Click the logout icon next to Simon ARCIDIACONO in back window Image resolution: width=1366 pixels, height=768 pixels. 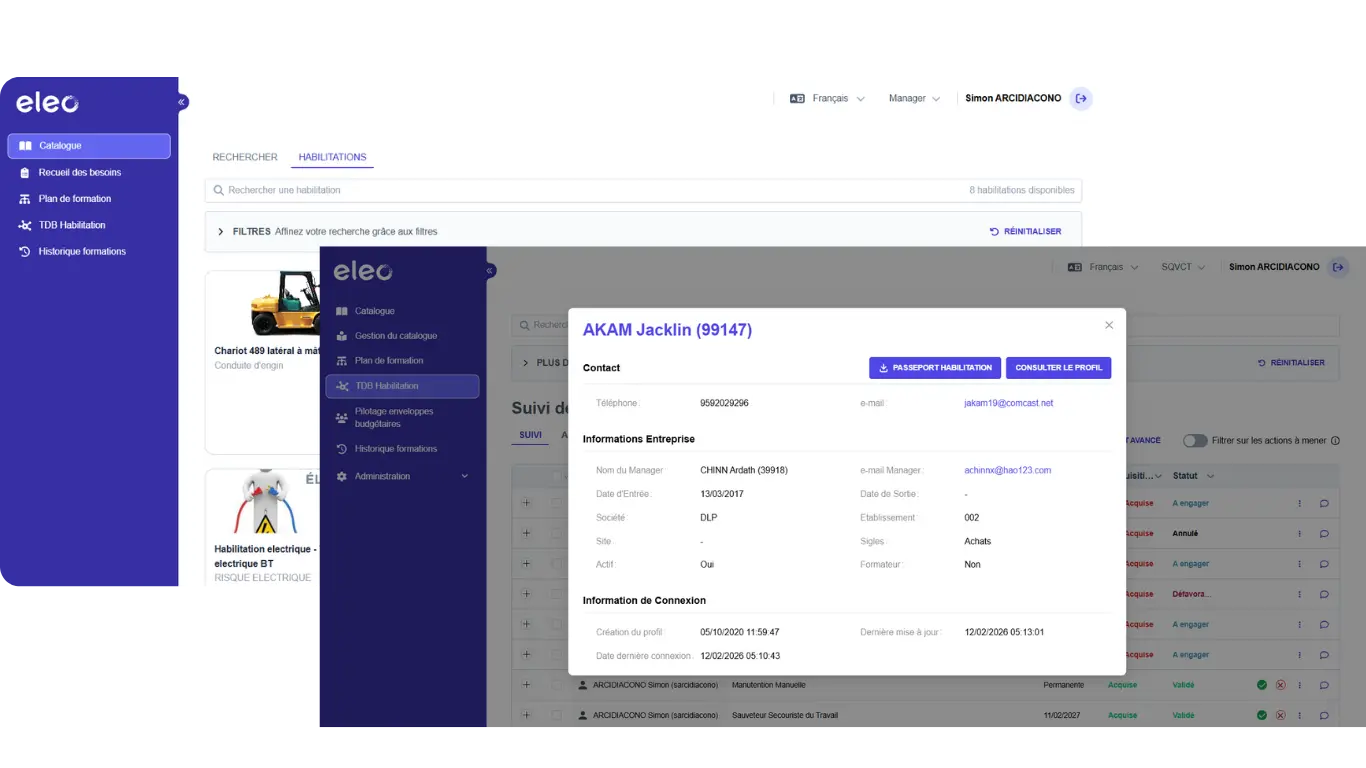pos(1081,98)
